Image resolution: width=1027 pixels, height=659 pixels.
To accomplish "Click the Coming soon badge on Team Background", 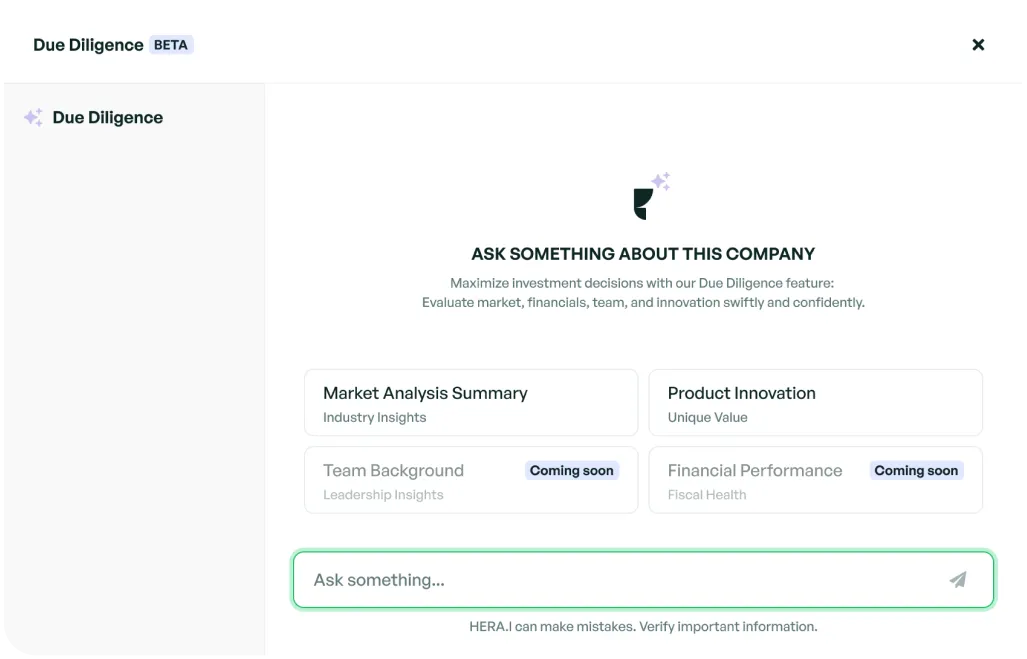I will pos(572,470).
